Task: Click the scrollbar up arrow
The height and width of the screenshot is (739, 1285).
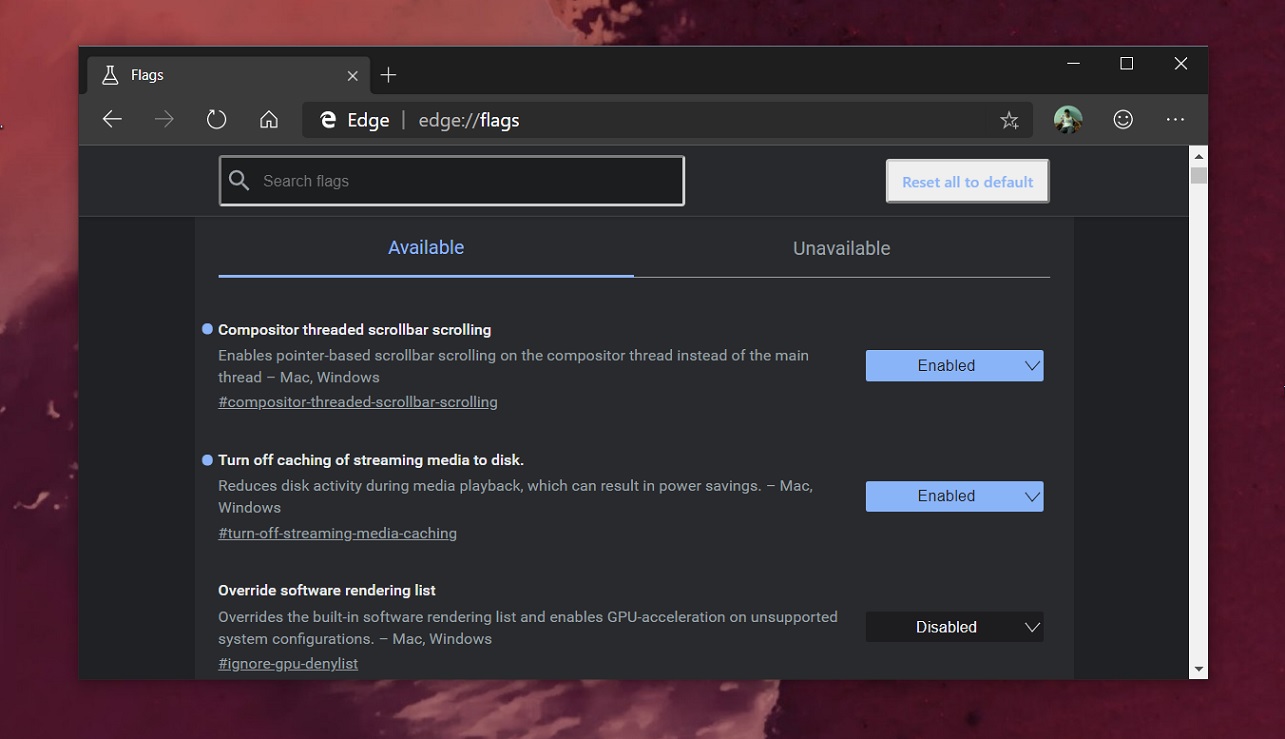Action: click(x=1198, y=156)
